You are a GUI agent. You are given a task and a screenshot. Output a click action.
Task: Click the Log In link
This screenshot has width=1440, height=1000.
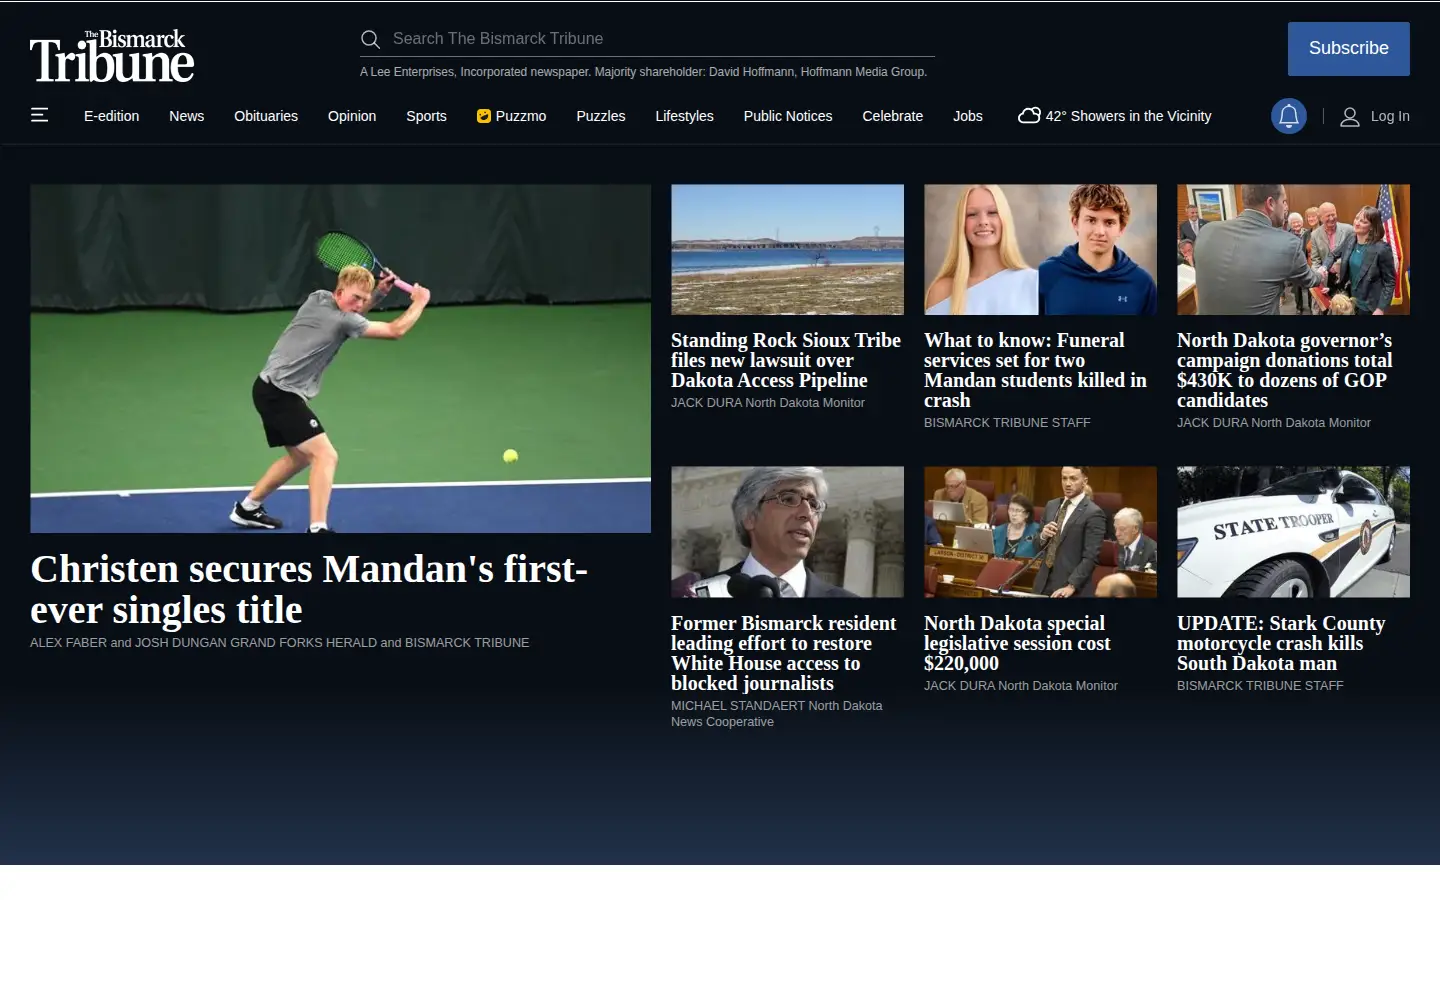pos(1390,116)
